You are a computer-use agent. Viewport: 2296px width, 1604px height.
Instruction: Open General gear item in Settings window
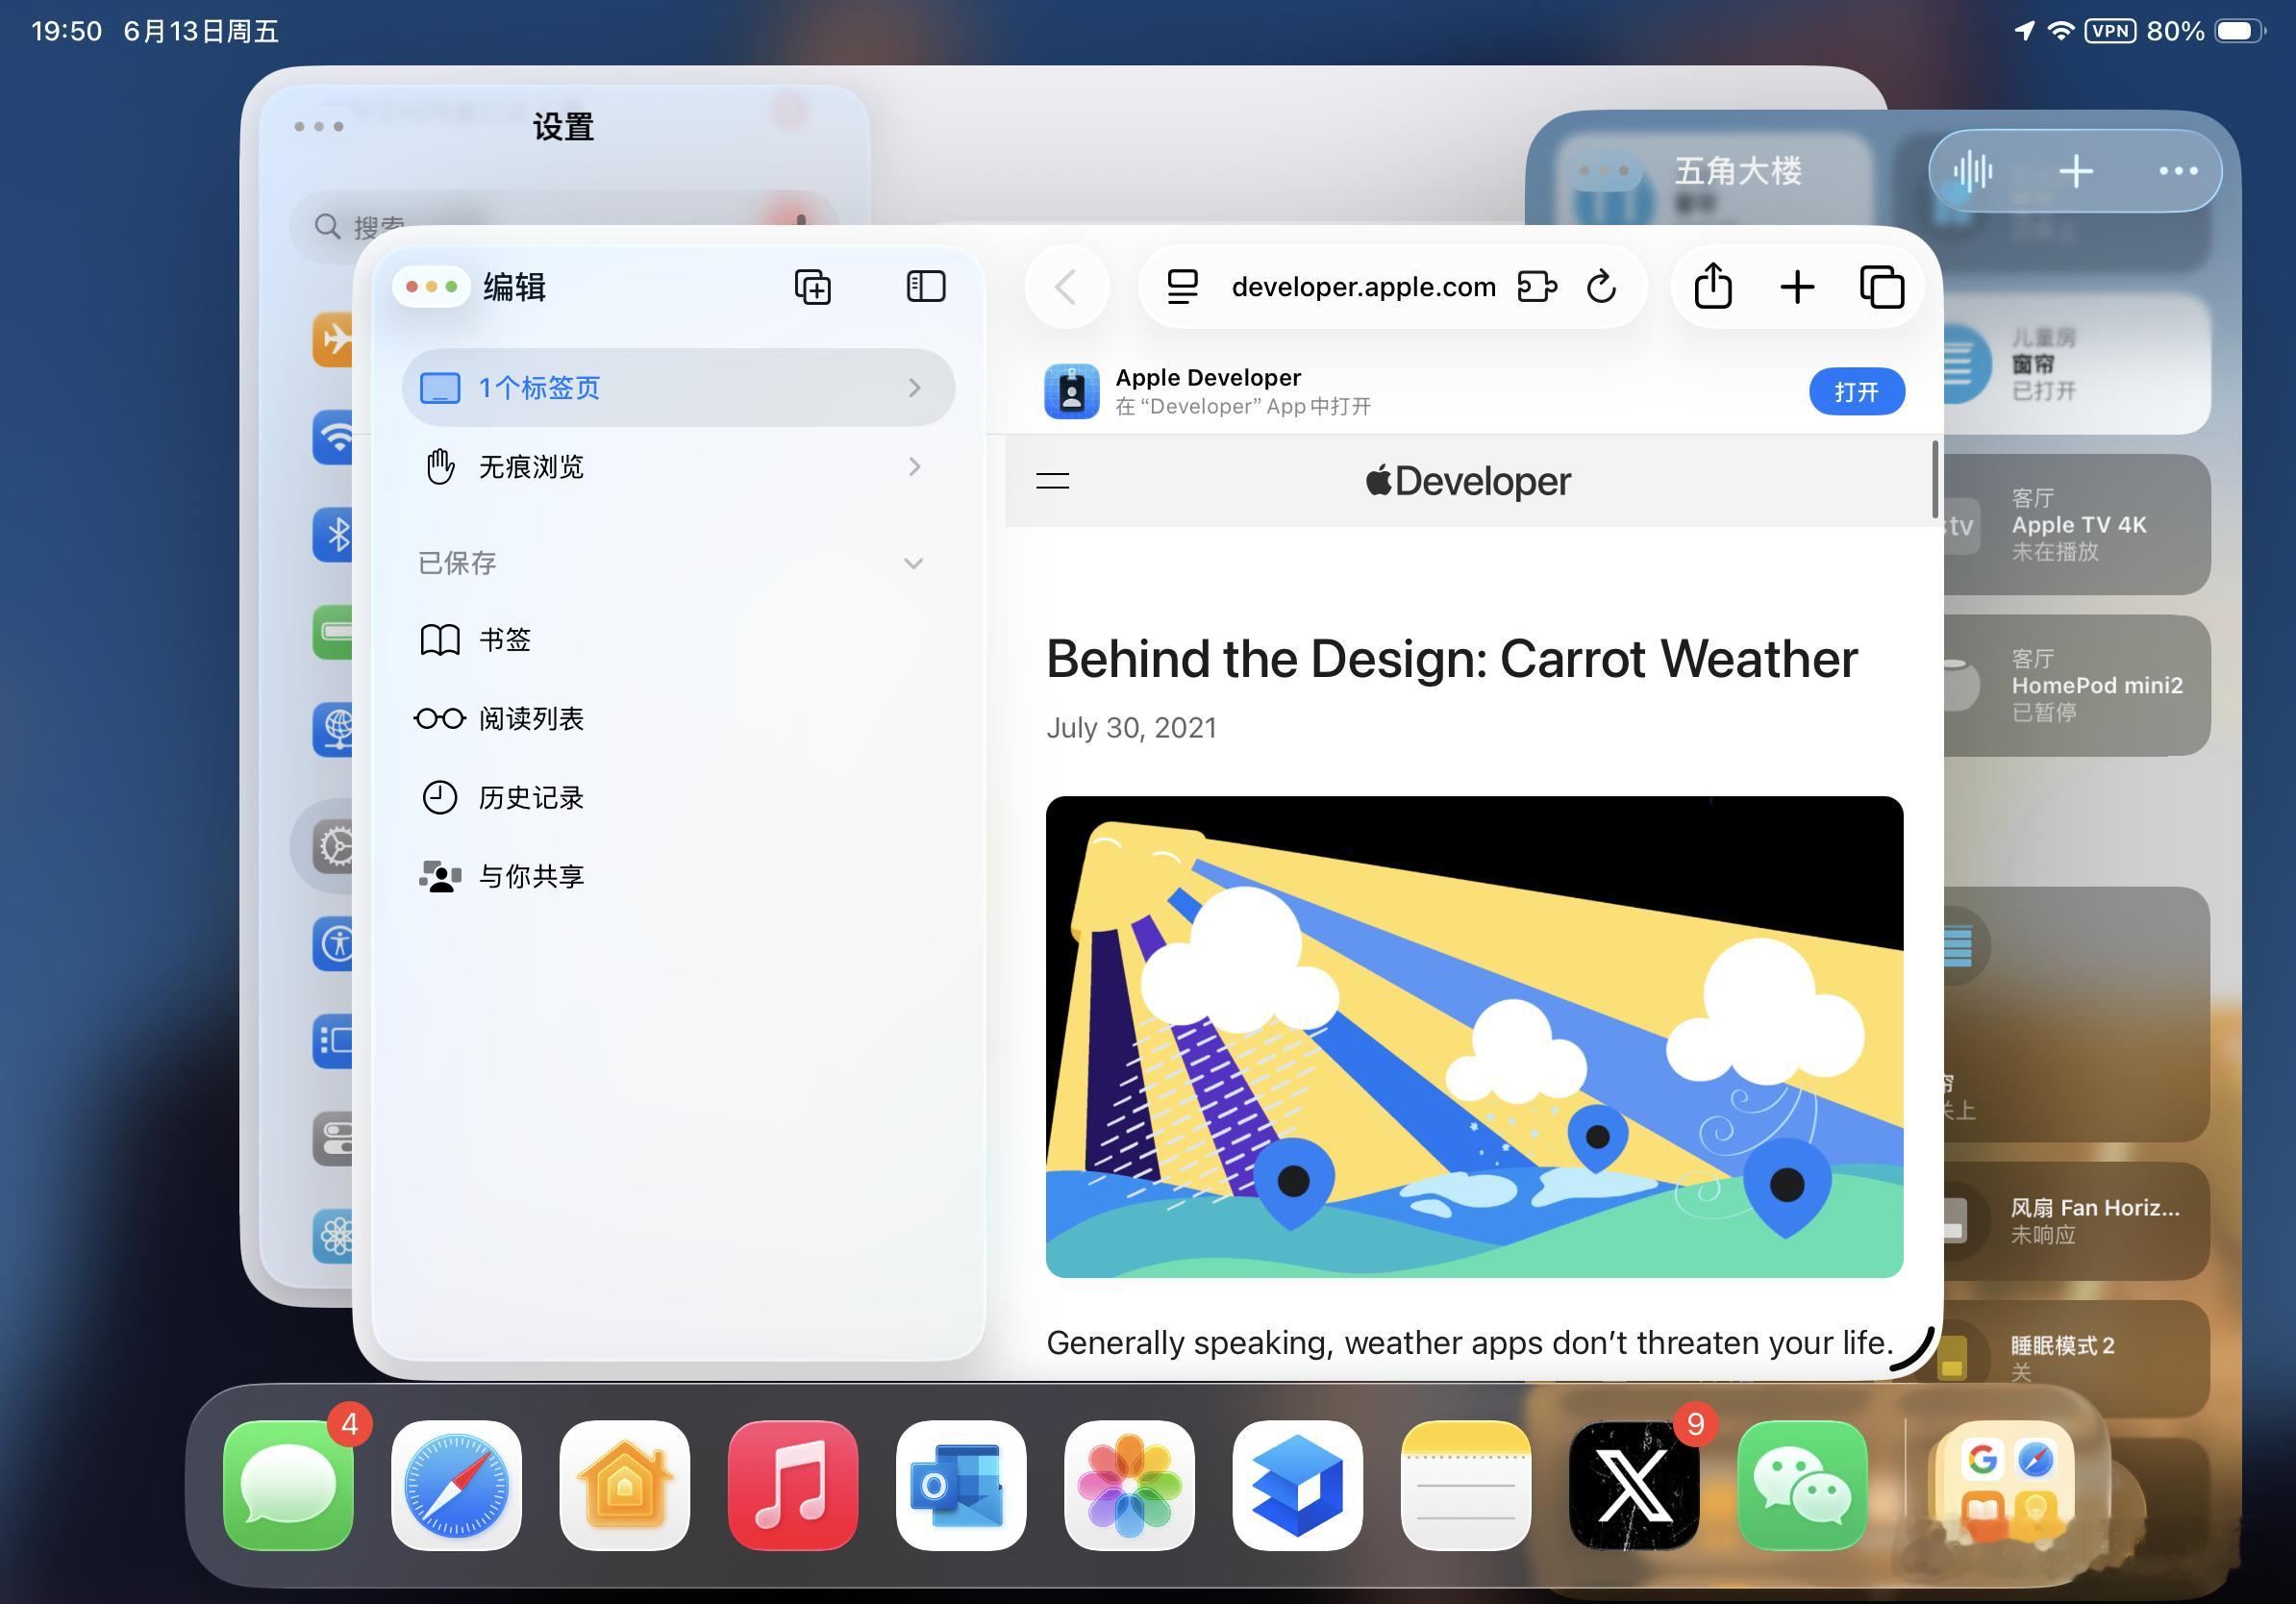tap(333, 847)
